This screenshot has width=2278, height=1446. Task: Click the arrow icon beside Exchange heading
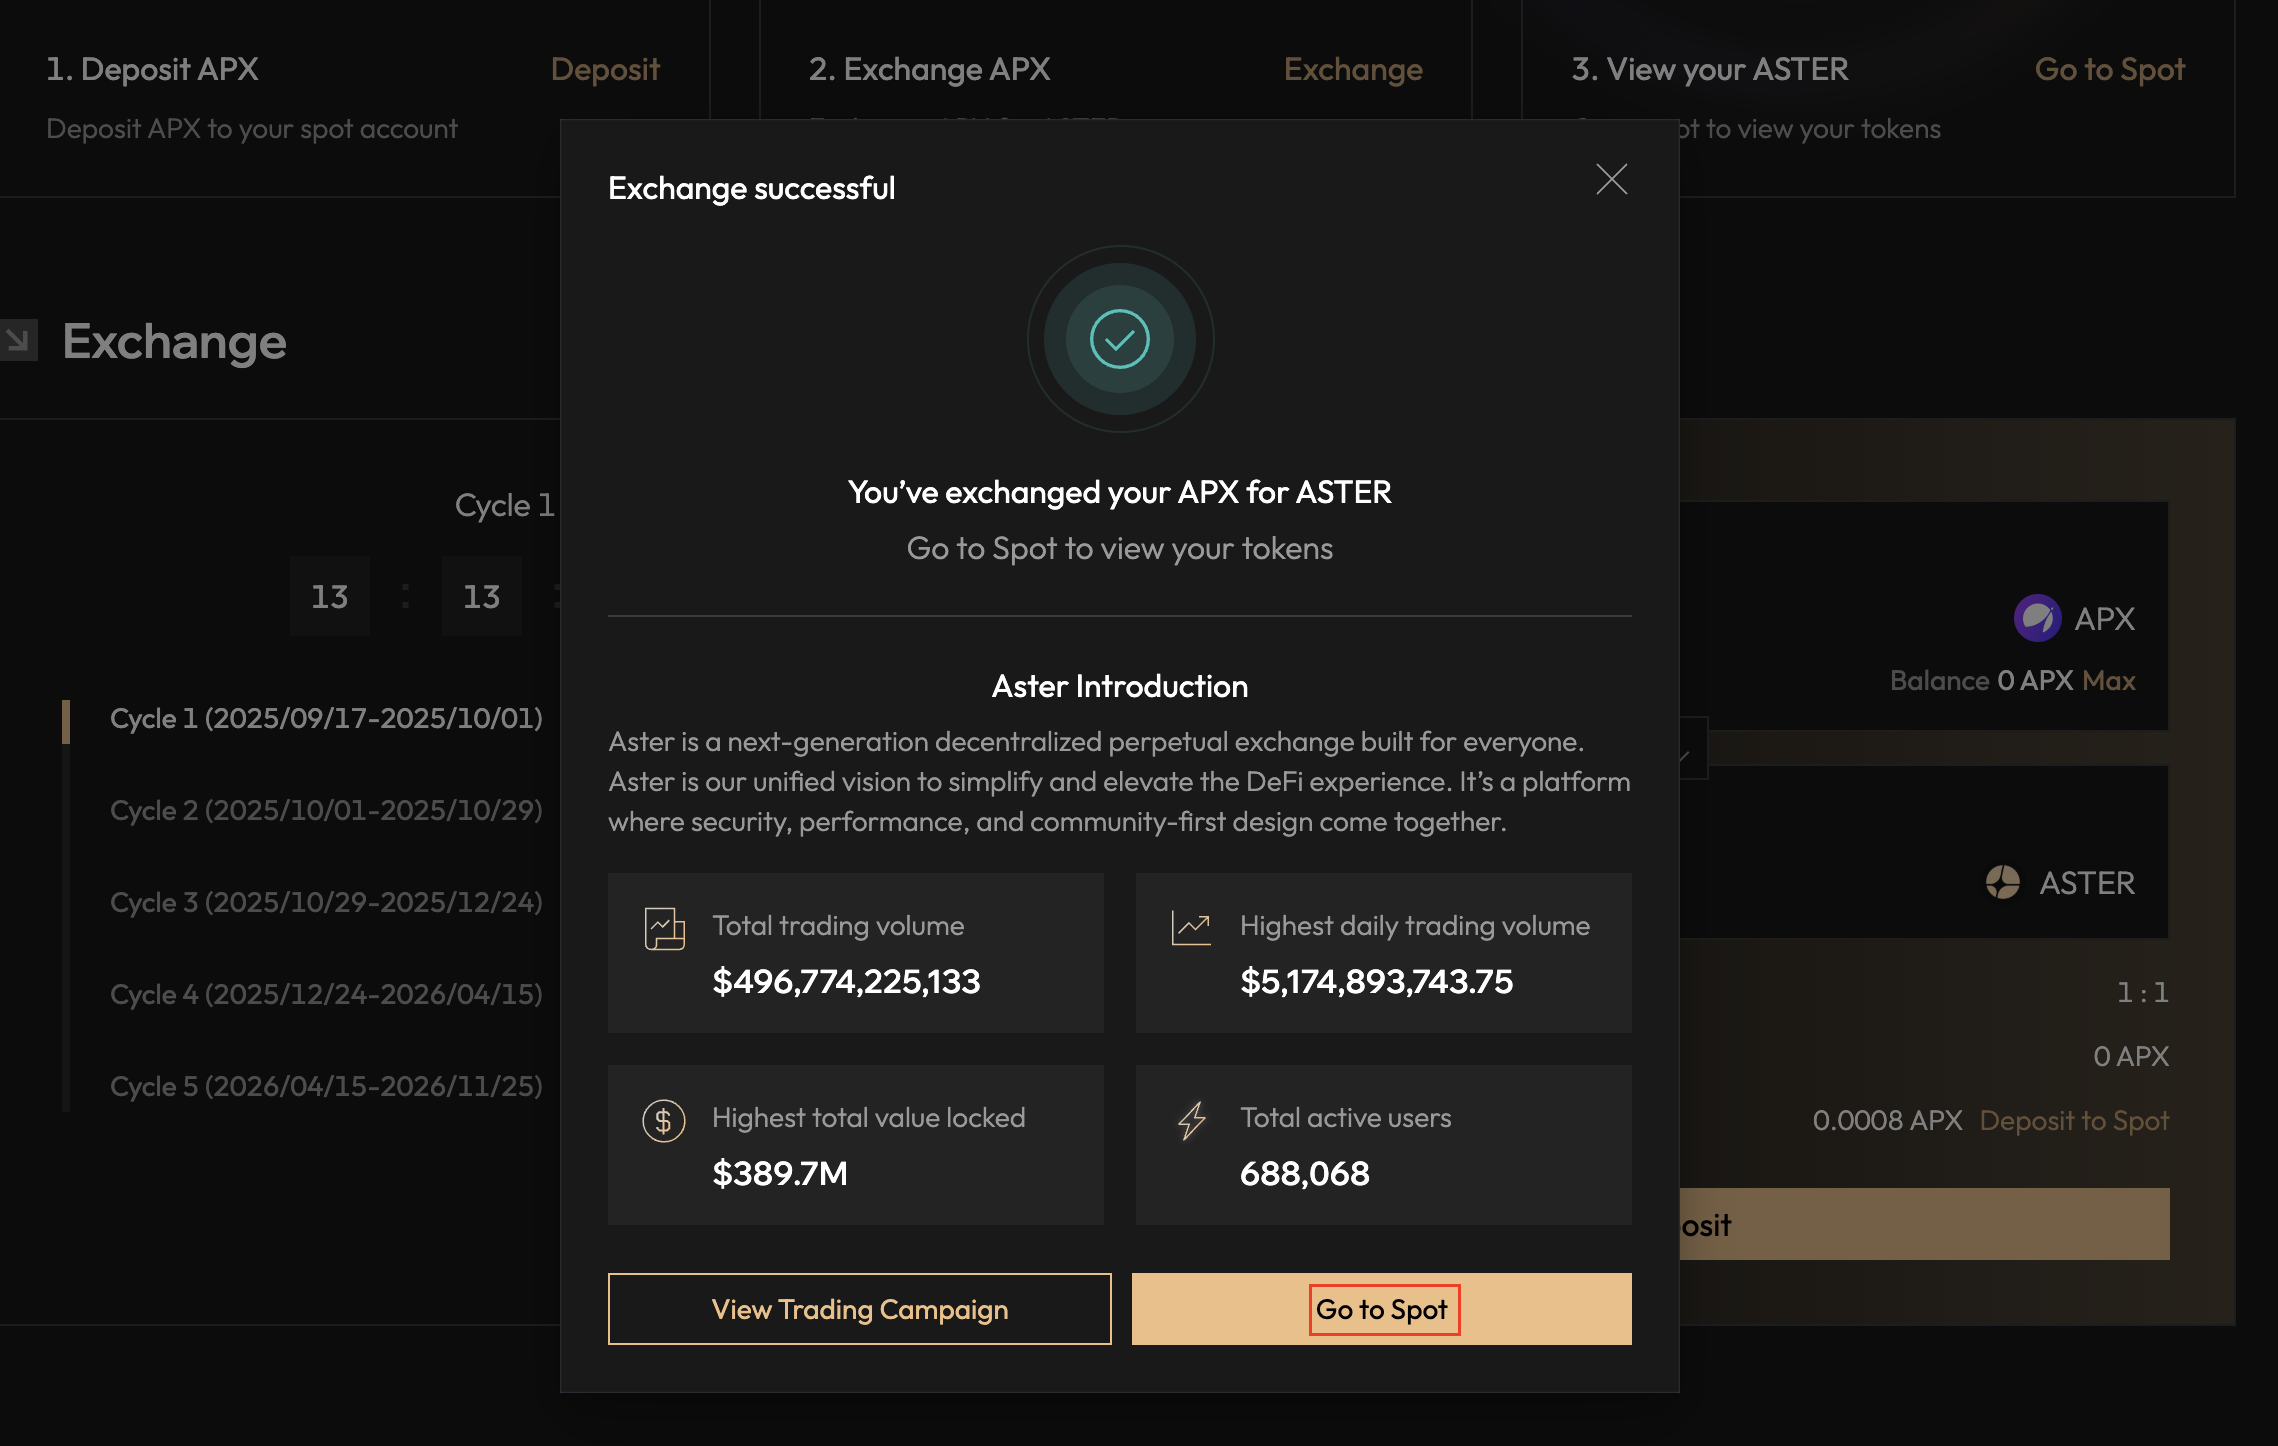[18, 340]
